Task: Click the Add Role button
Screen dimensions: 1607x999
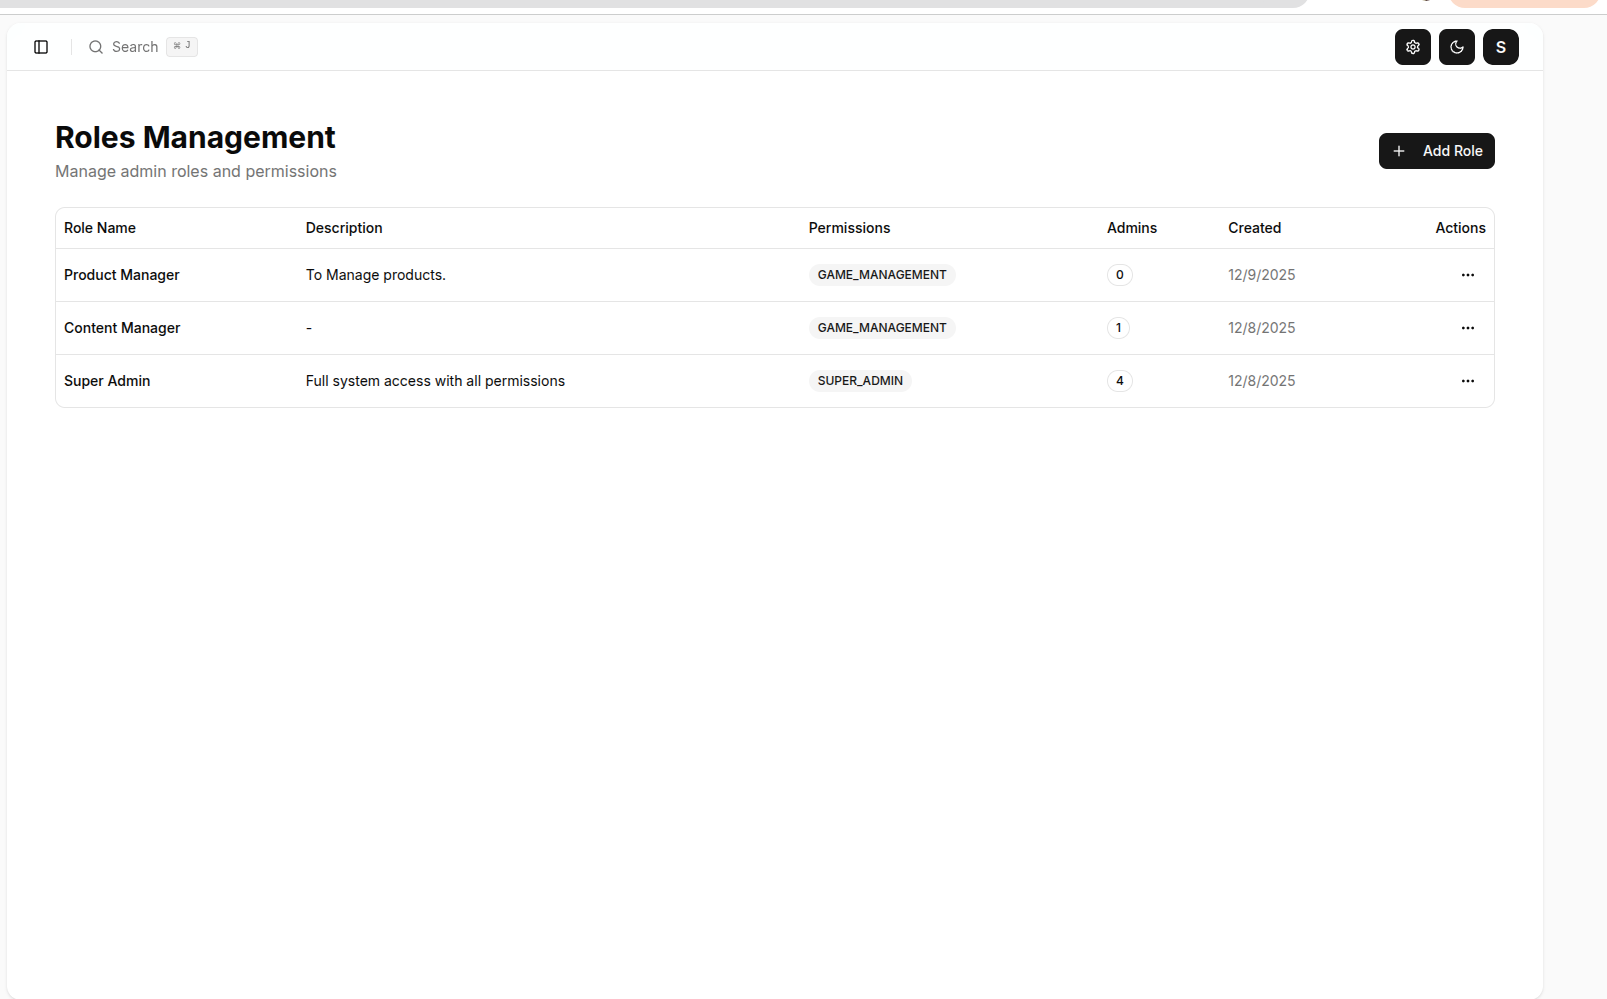Action: pyautogui.click(x=1436, y=151)
